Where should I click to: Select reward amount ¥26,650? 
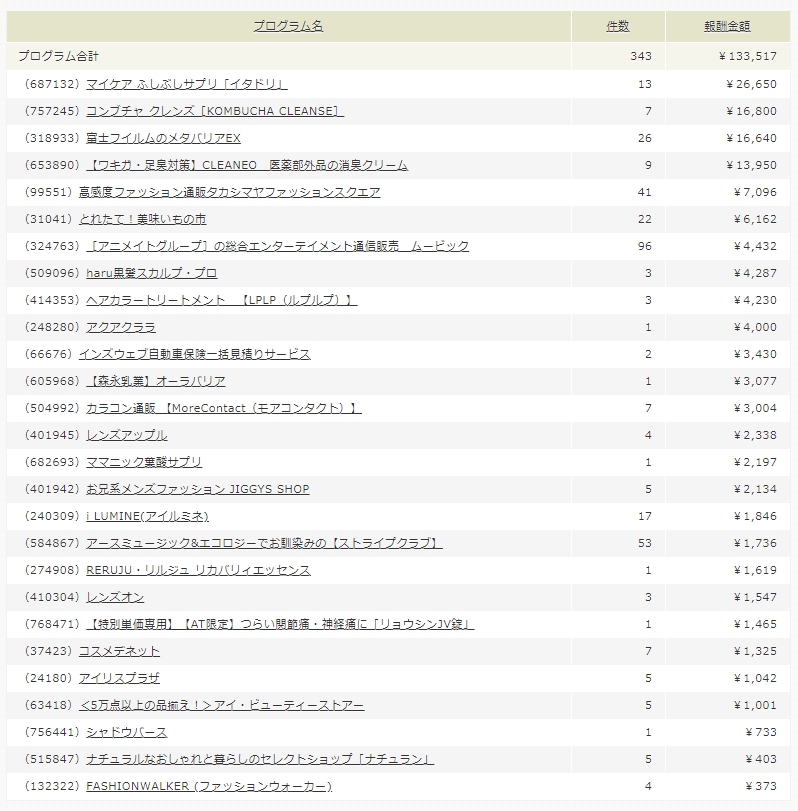coord(751,84)
